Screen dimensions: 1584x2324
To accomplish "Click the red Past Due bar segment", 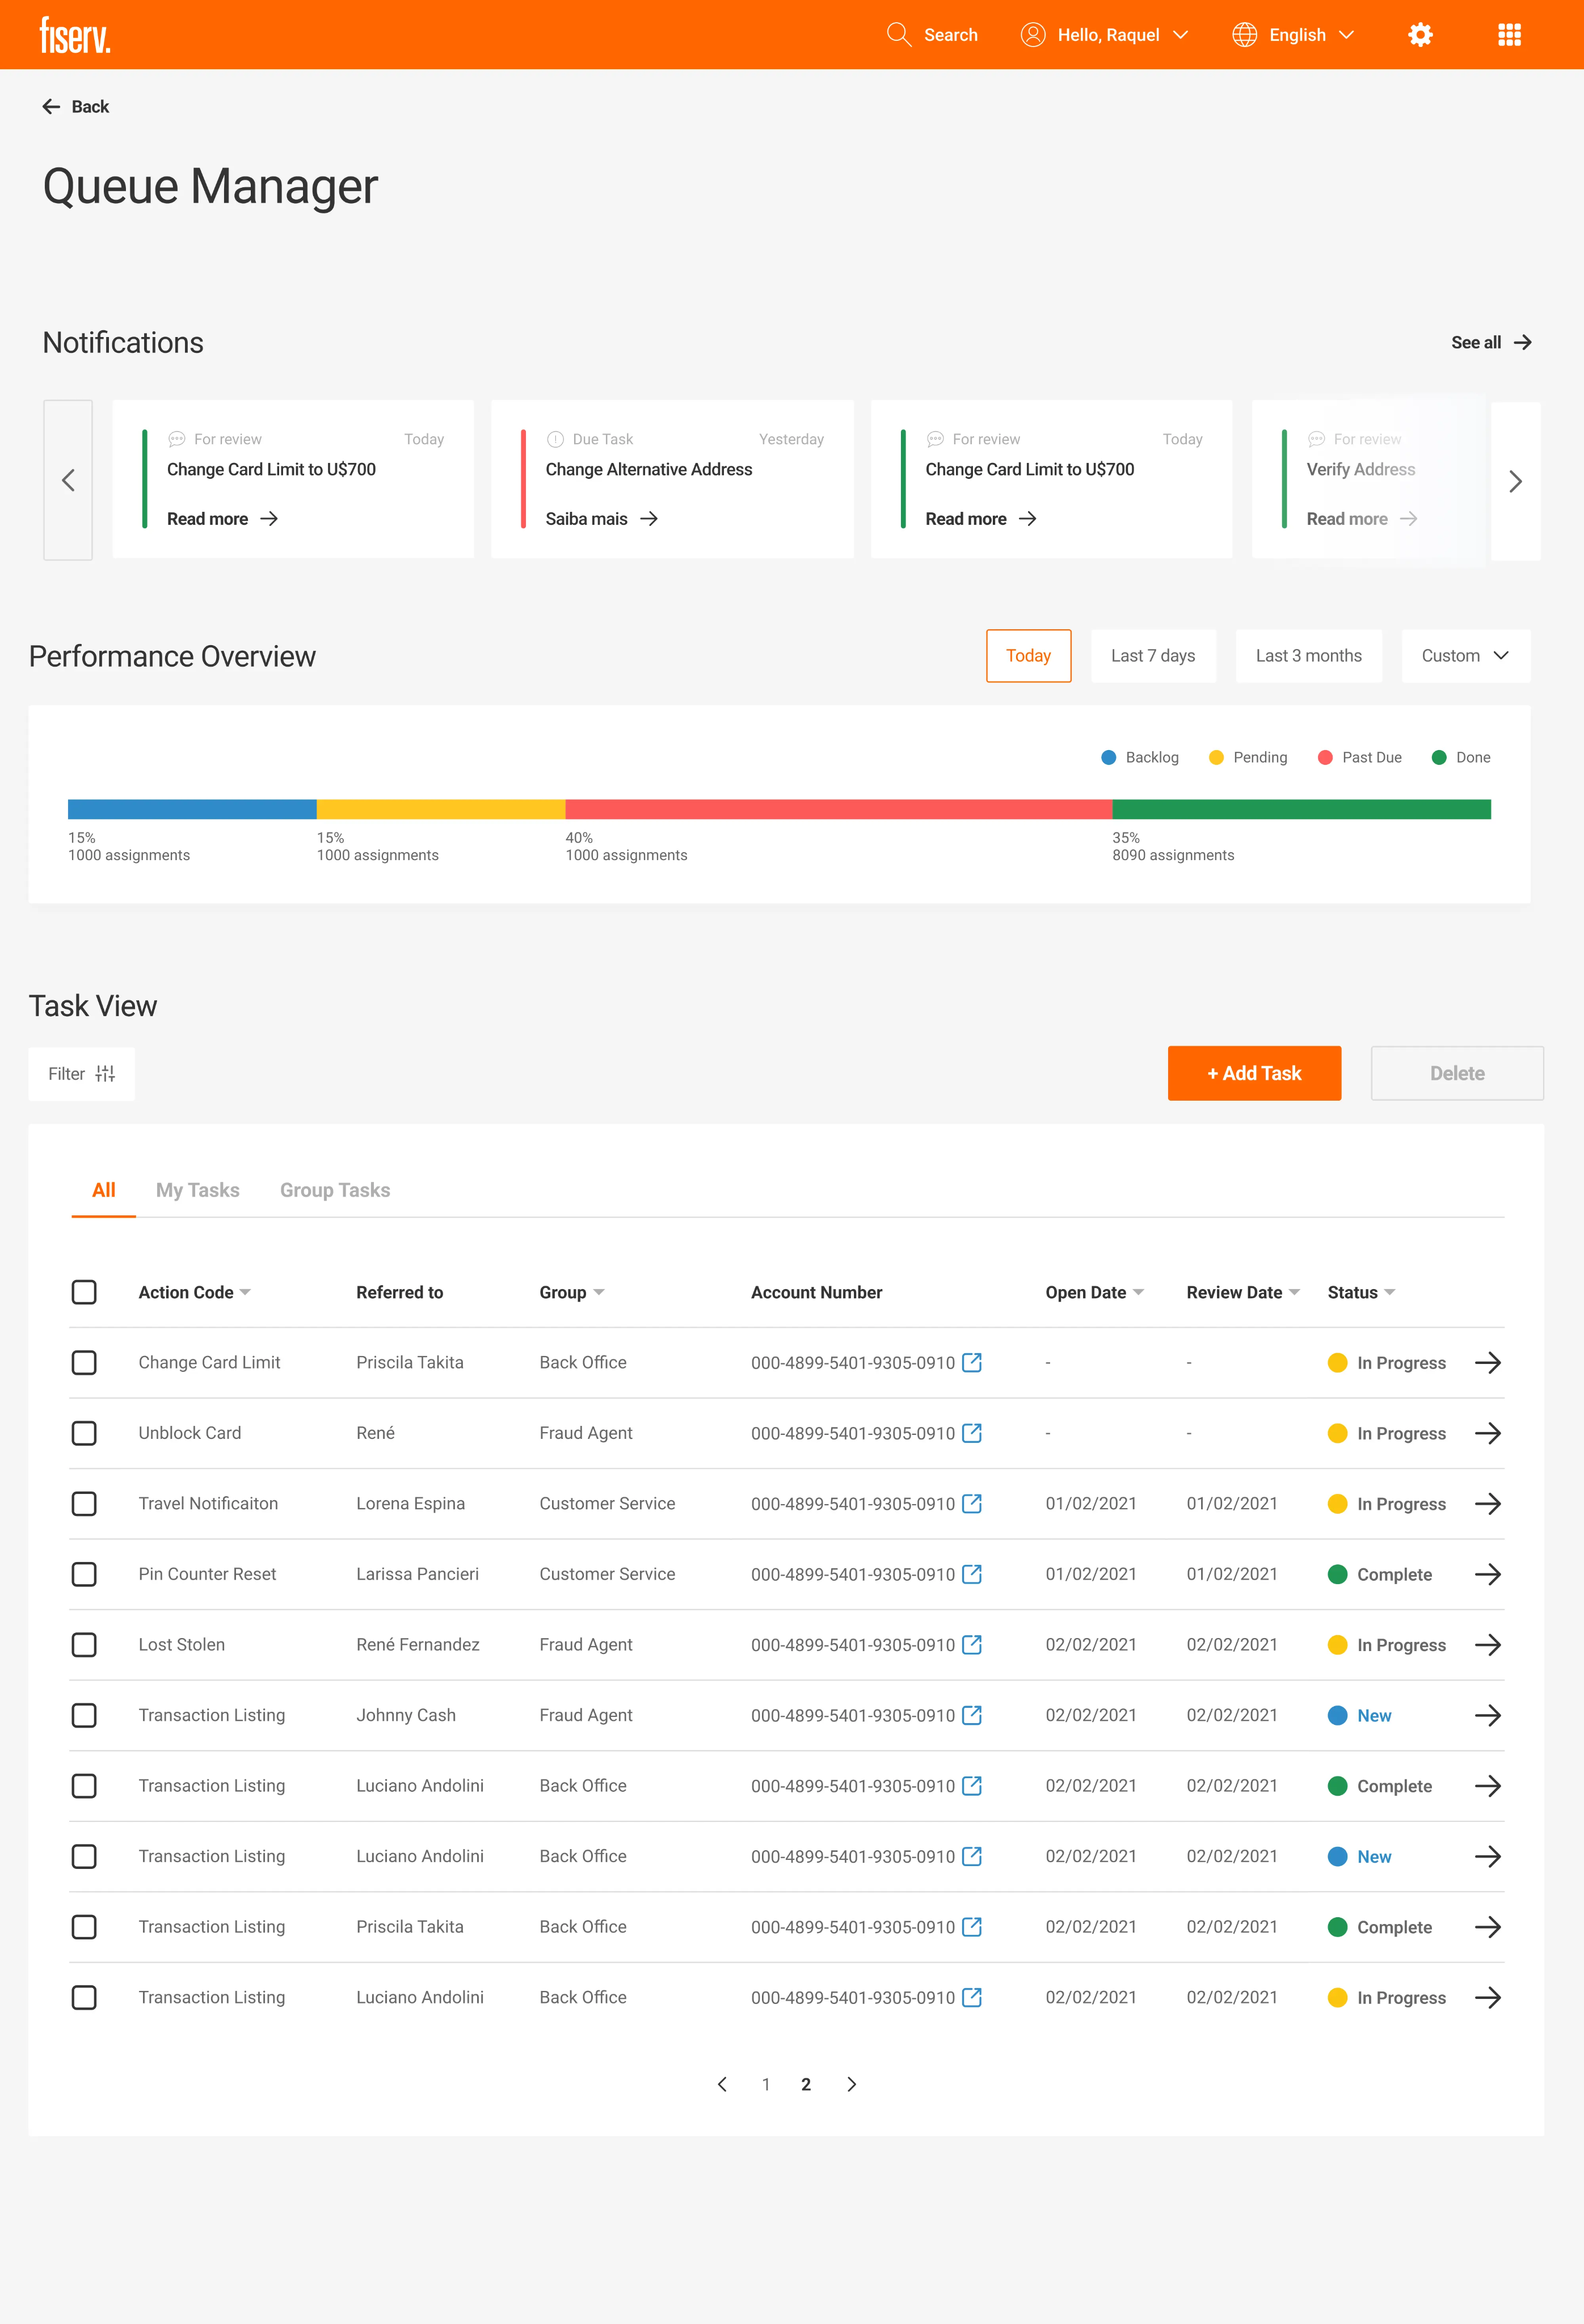I will click(x=838, y=809).
